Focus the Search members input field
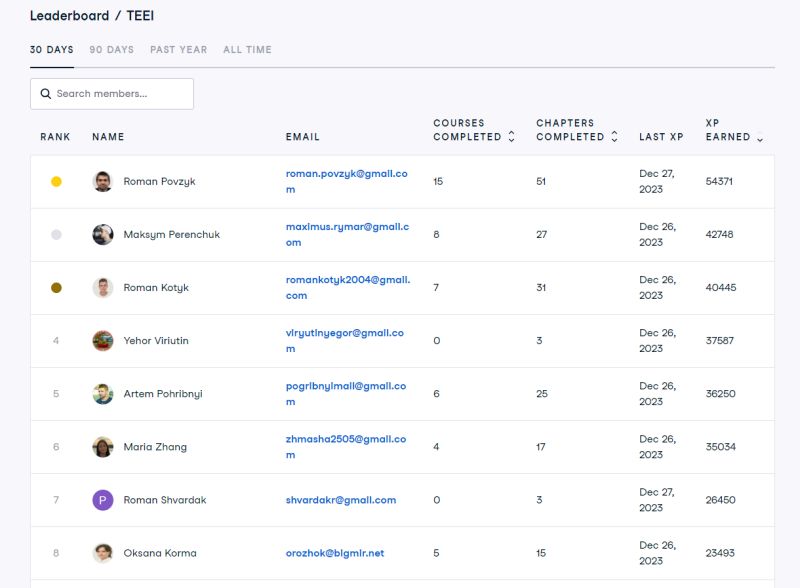Image resolution: width=800 pixels, height=588 pixels. [120, 94]
